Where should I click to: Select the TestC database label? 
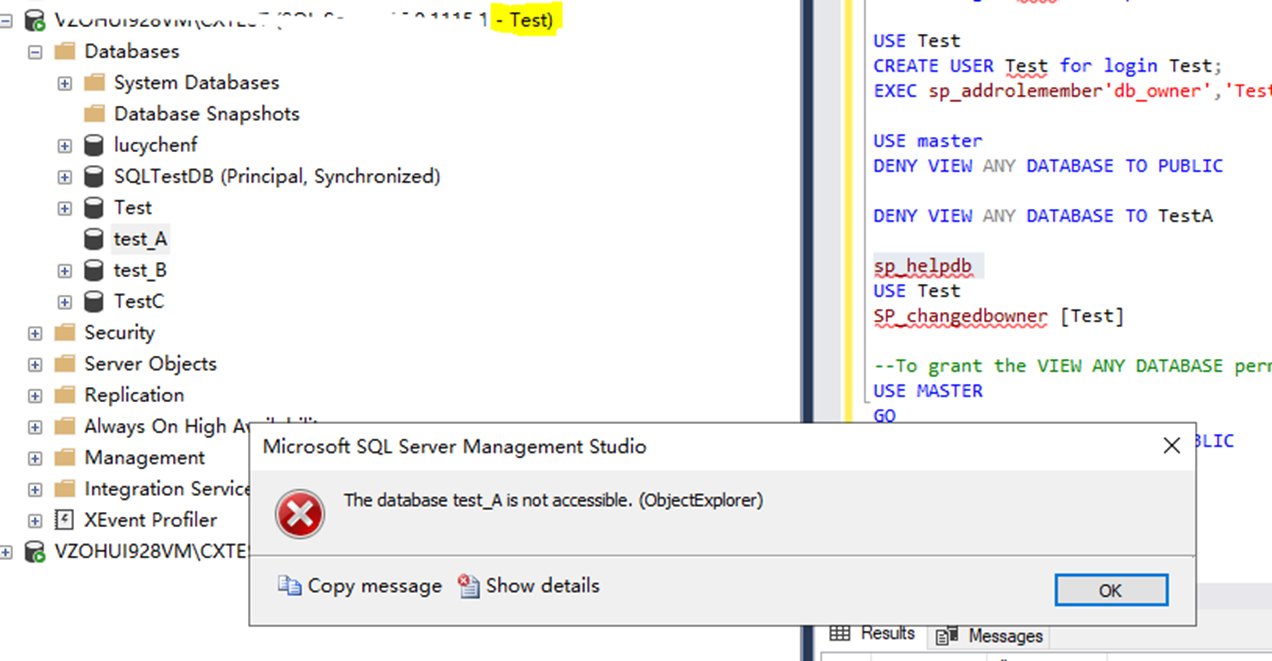pos(139,301)
